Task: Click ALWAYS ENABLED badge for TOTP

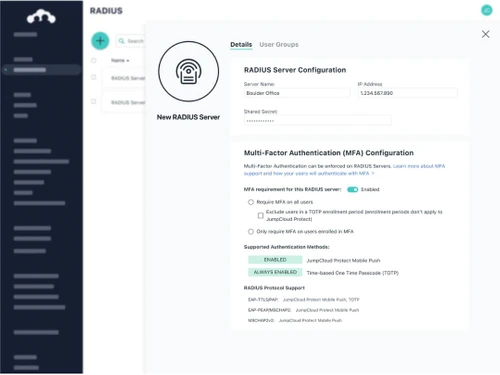Action: pyautogui.click(x=275, y=272)
